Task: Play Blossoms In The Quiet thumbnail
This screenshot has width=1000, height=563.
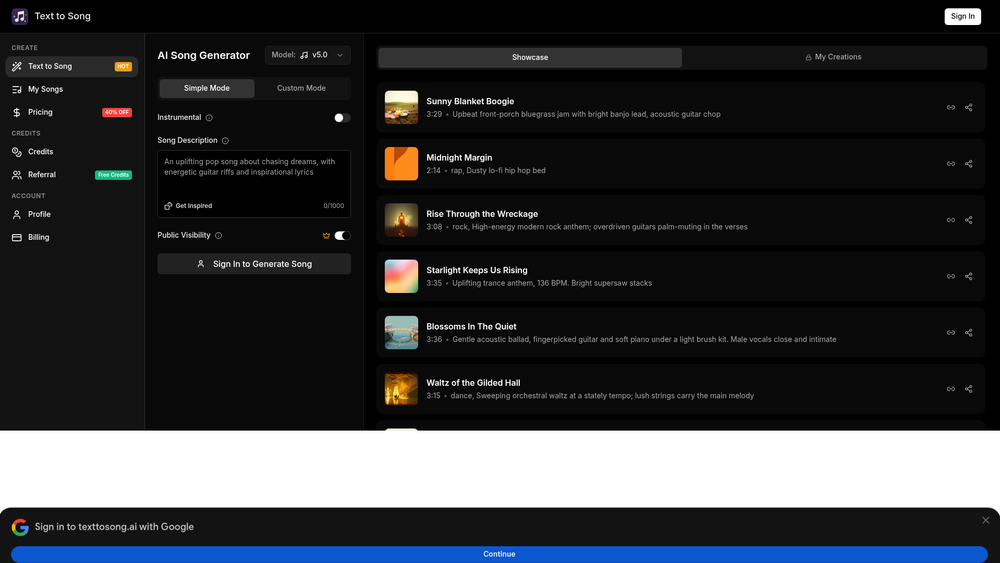Action: point(401,333)
